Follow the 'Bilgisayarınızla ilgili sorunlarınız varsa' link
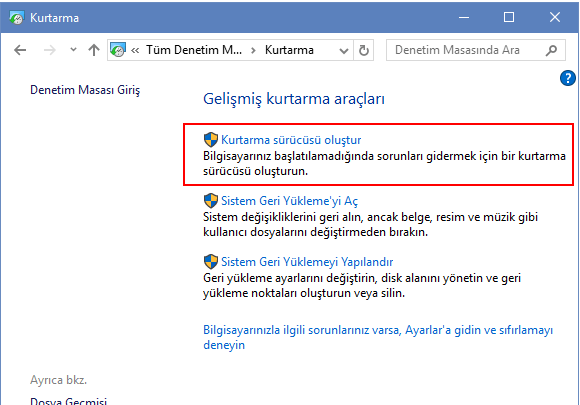Viewport: 580px width, 405px height. 378,337
